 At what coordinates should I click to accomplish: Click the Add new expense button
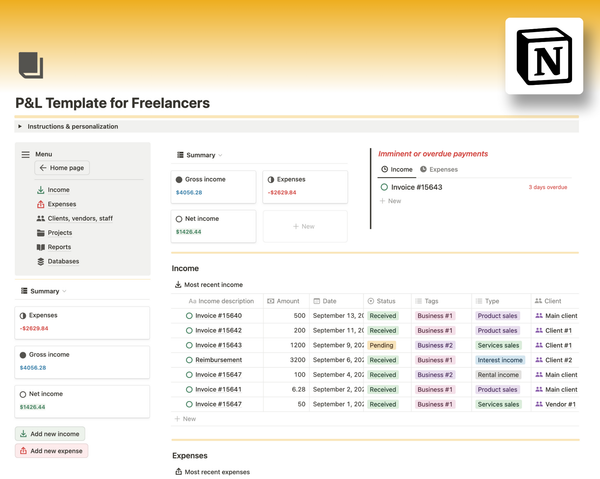click(x=52, y=451)
